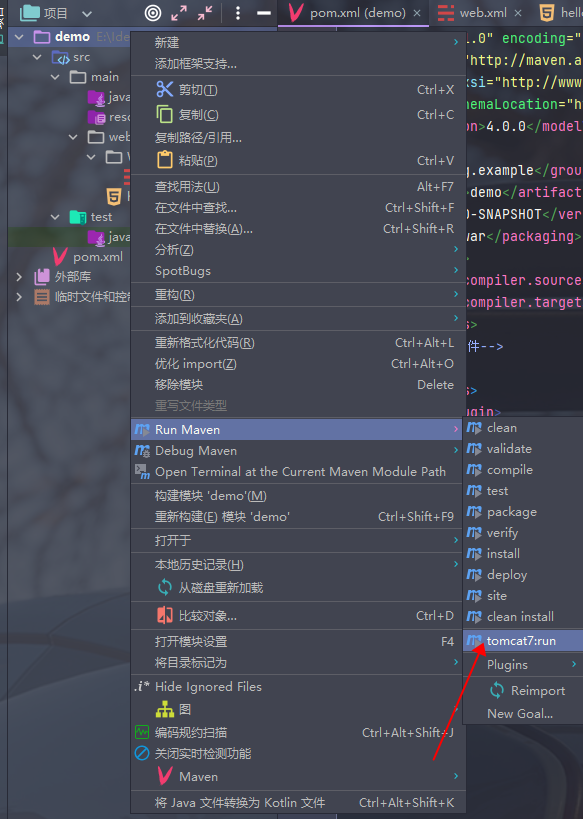This screenshot has width=583, height=819.
Task: Run the Maven compile goal
Action: coord(523,470)
